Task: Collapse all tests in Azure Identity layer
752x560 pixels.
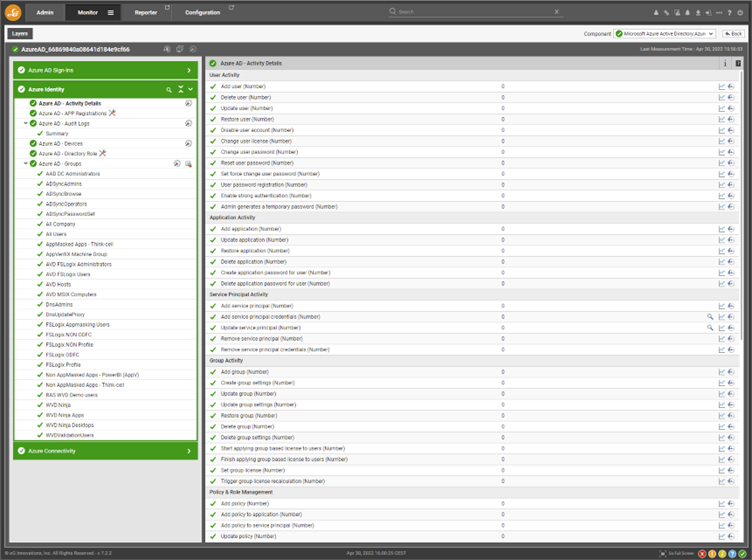Action: pyautogui.click(x=181, y=89)
